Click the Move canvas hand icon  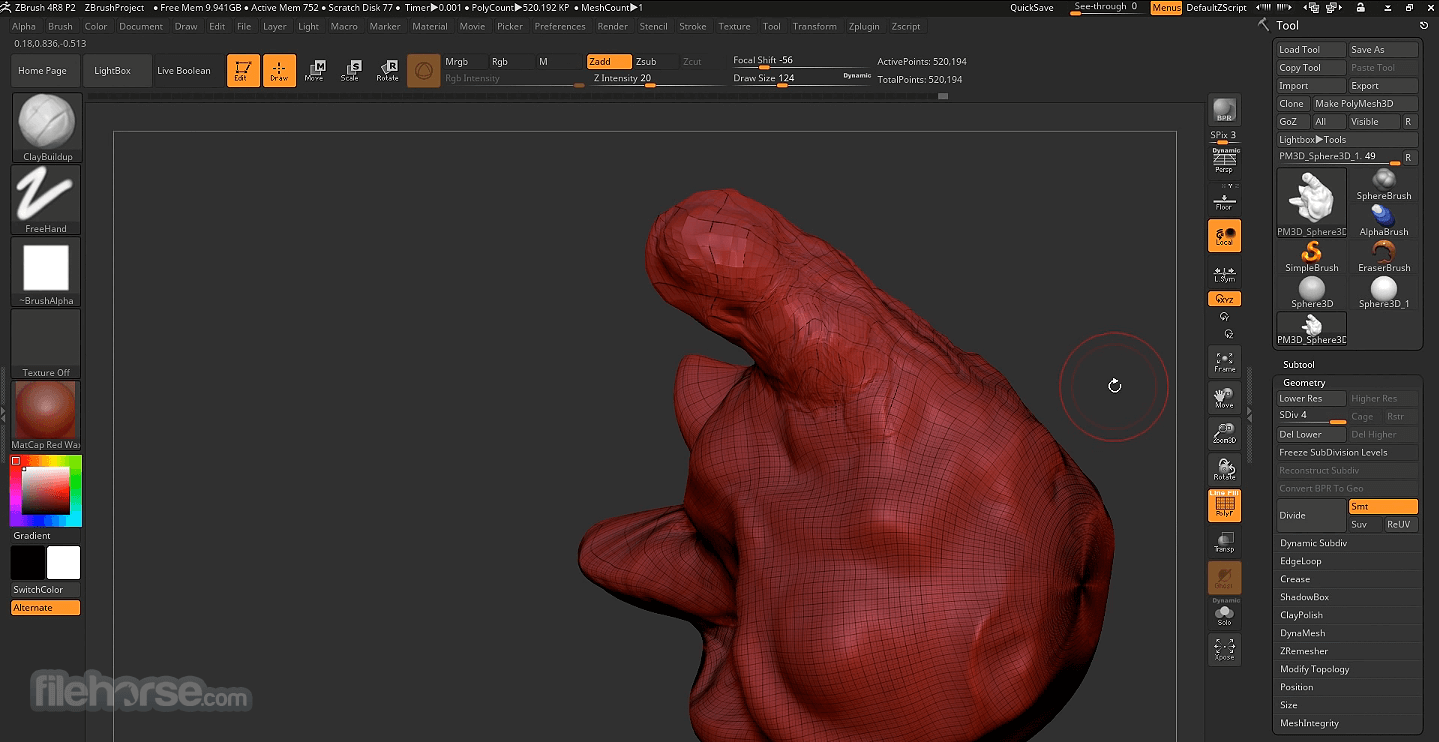pos(1224,398)
